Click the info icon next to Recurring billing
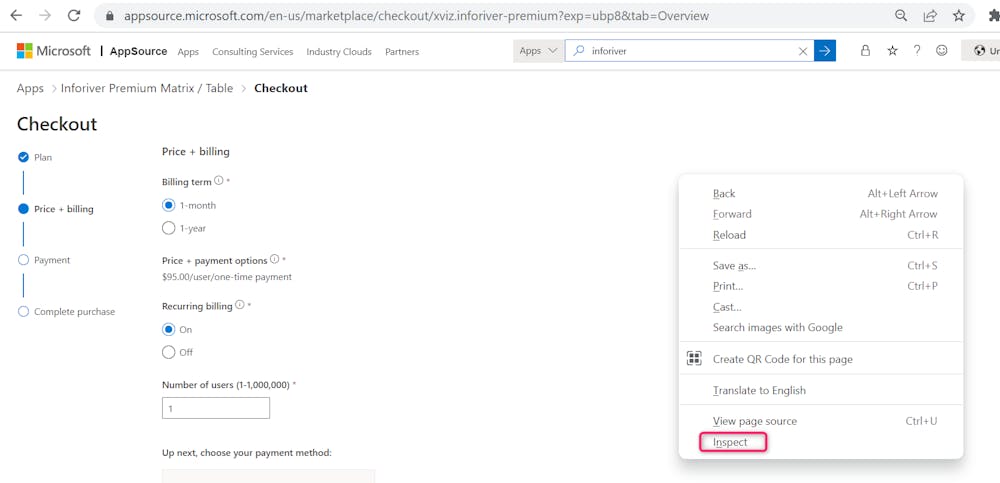The image size is (1000, 483). tap(239, 305)
